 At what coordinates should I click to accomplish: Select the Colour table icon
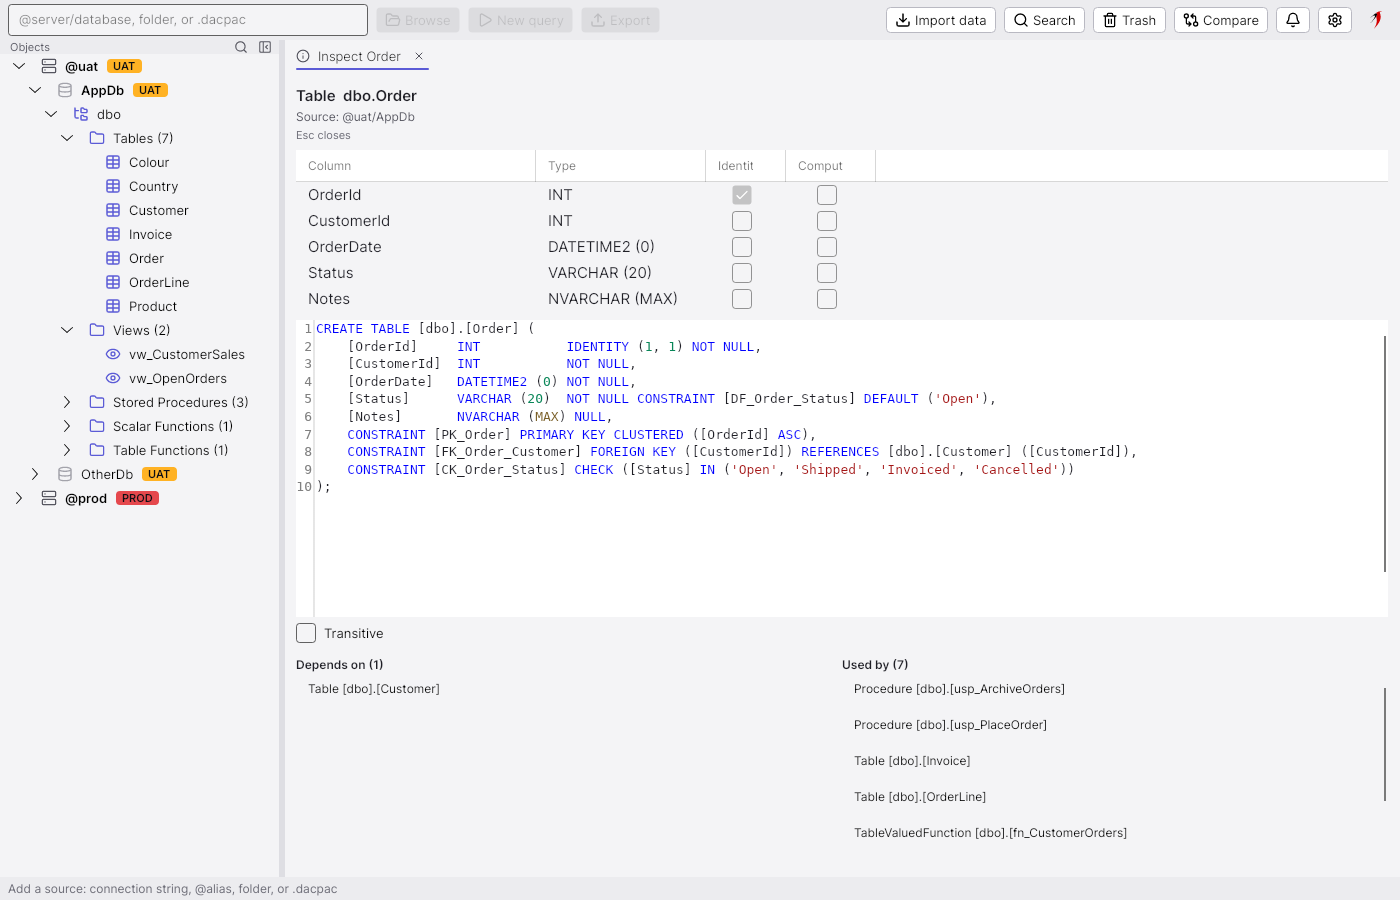(x=113, y=162)
